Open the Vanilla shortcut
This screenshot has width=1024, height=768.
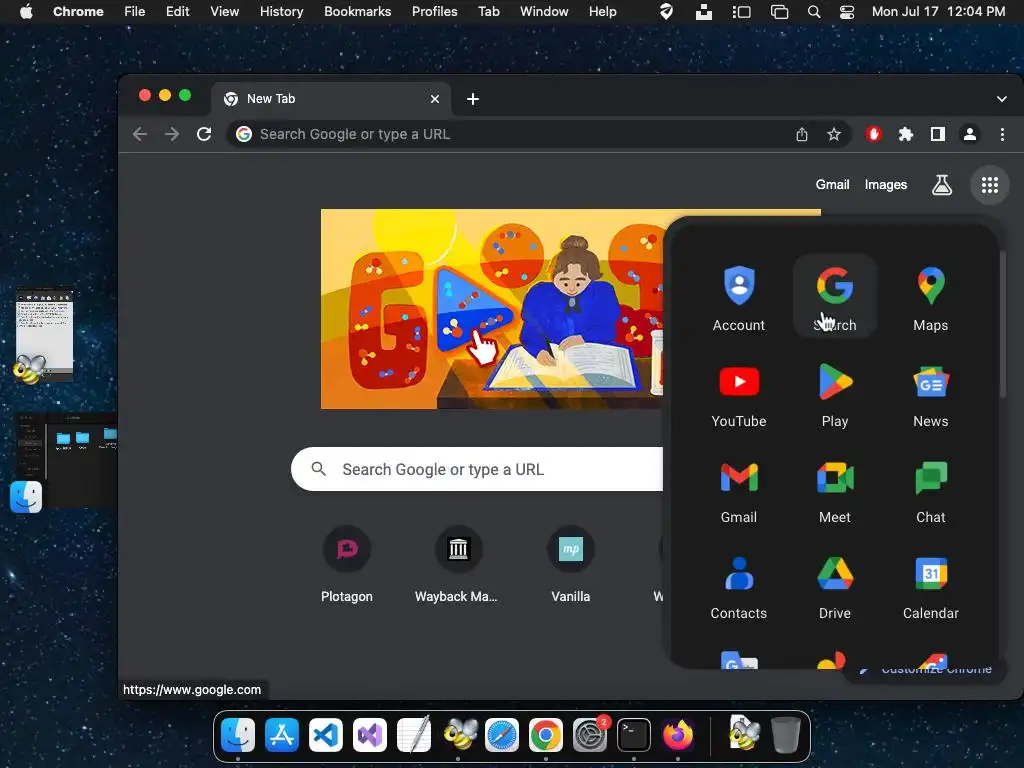[570, 566]
